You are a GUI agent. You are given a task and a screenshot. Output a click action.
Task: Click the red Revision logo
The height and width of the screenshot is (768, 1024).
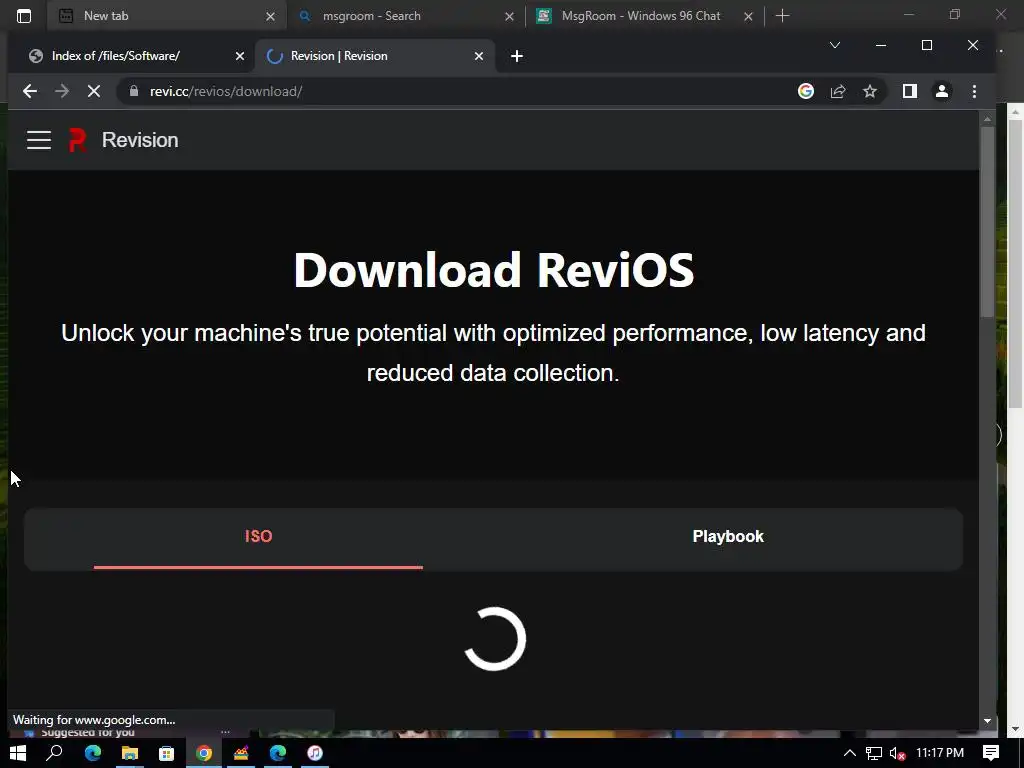click(77, 140)
